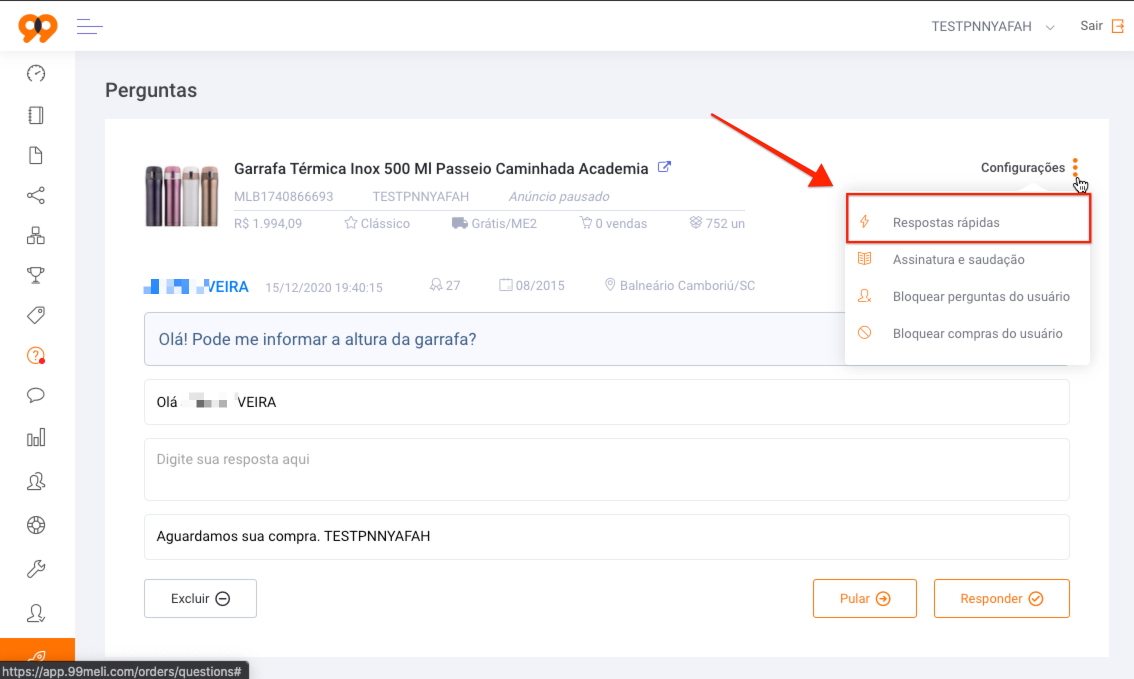Open the chat bubble sidebar icon
The height and width of the screenshot is (679, 1134).
point(35,395)
